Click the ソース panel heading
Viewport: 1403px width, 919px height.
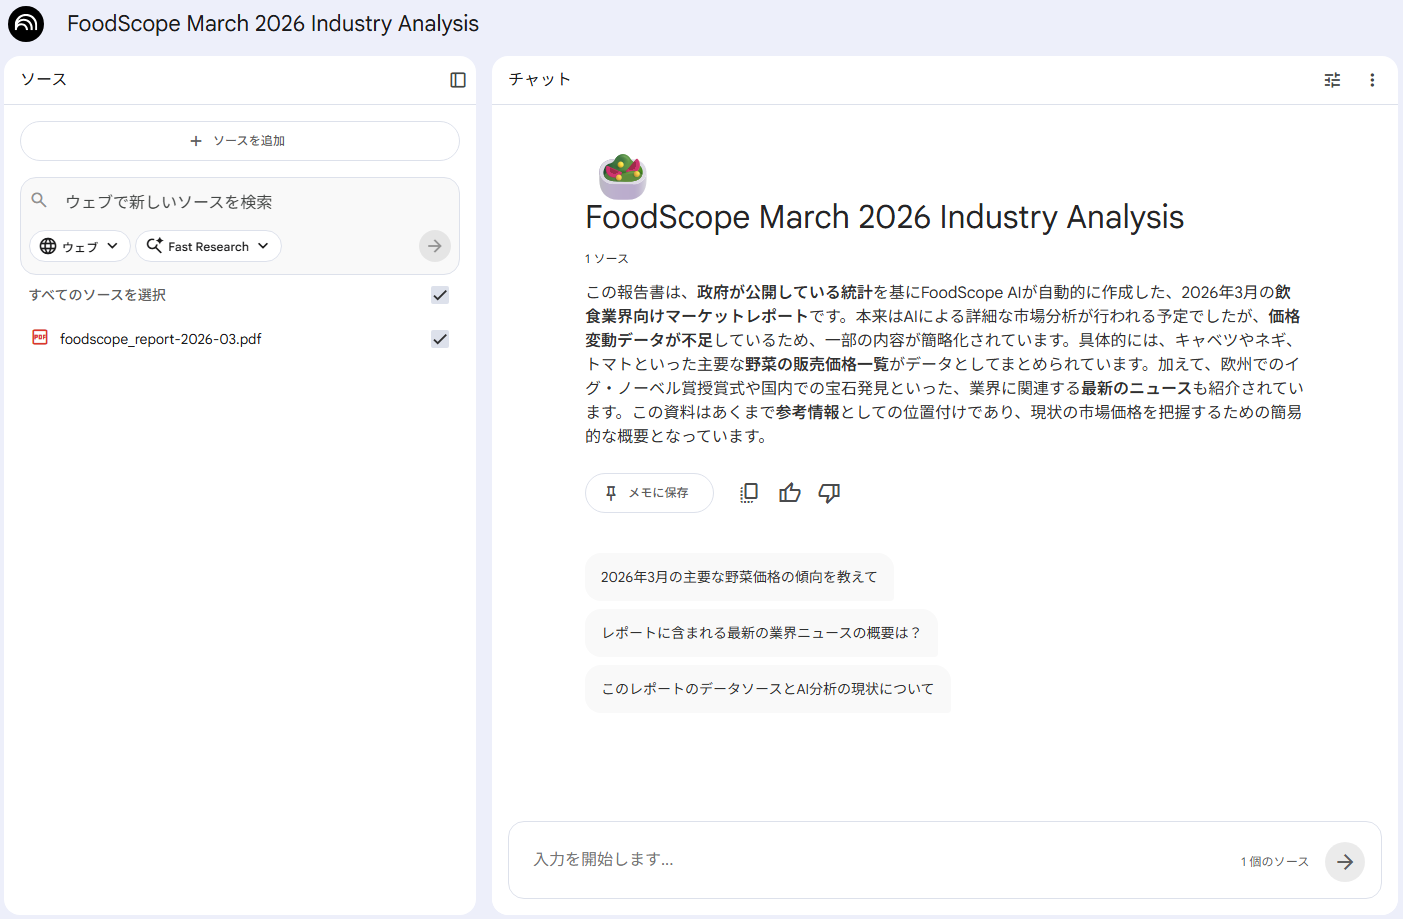[x=44, y=80]
